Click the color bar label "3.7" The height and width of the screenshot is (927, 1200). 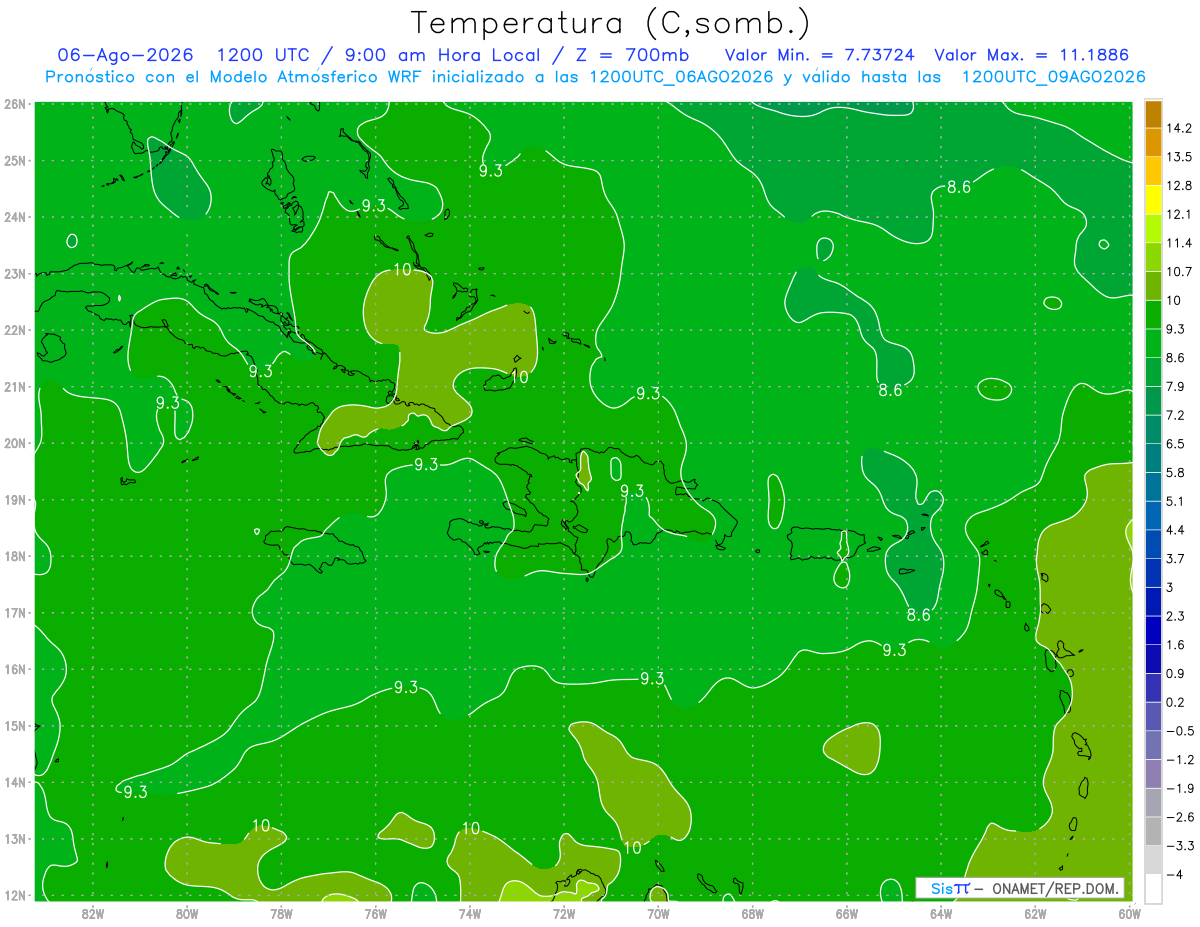[1176, 558]
